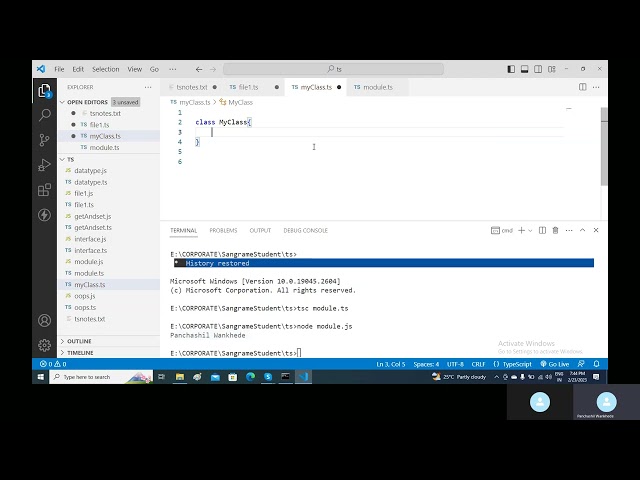Show more menus with the ellipsis
This screenshot has width=640, height=480.
(x=173, y=69)
